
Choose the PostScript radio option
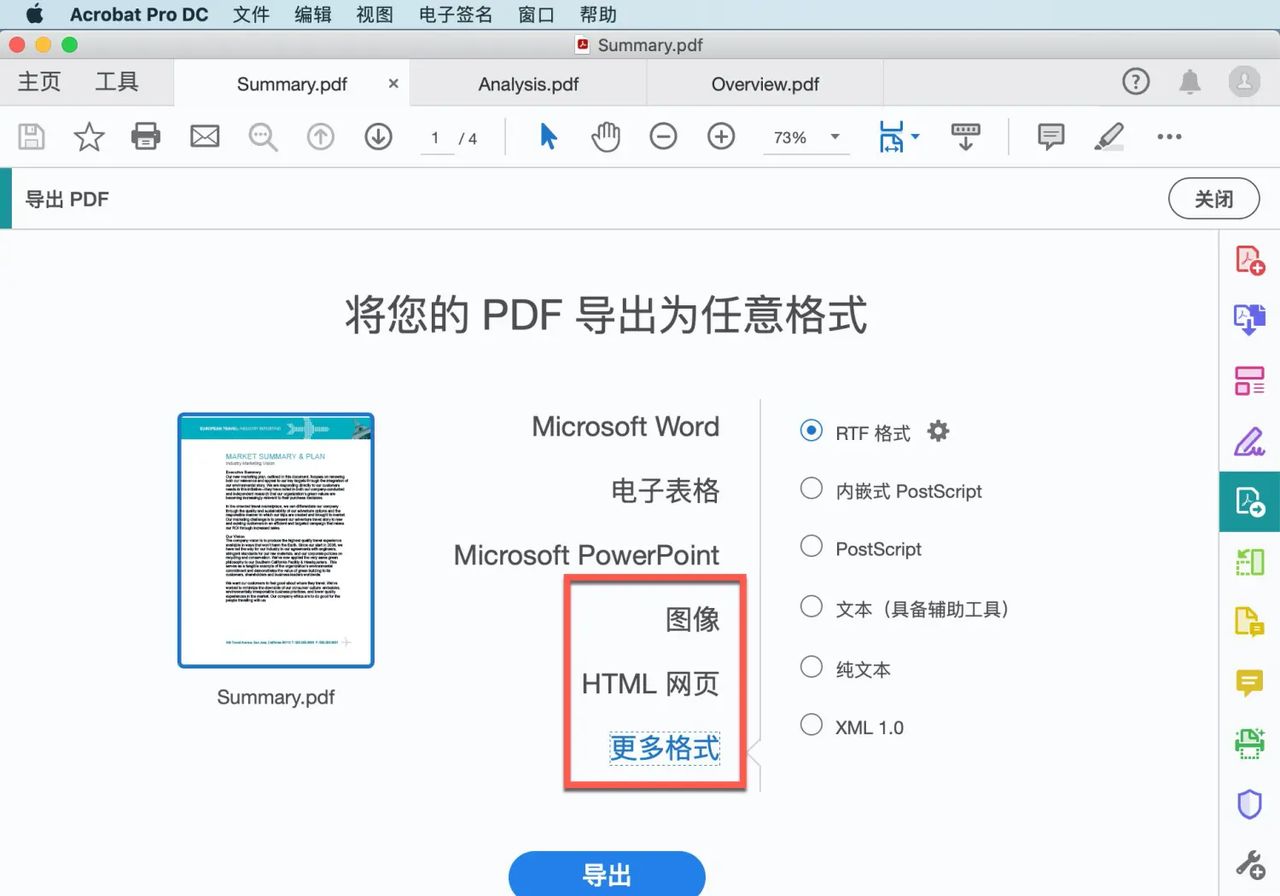(x=811, y=546)
